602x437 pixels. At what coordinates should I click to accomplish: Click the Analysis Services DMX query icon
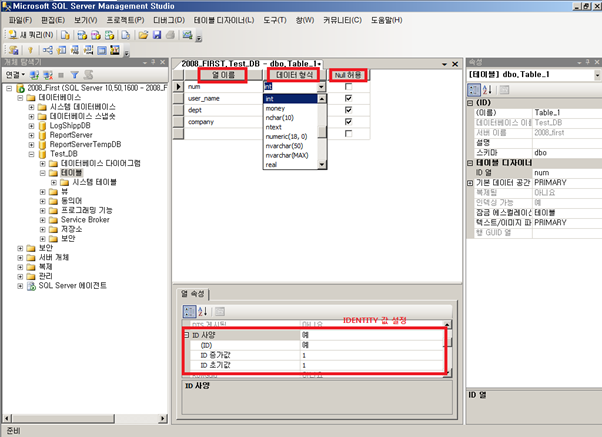[x=96, y=35]
